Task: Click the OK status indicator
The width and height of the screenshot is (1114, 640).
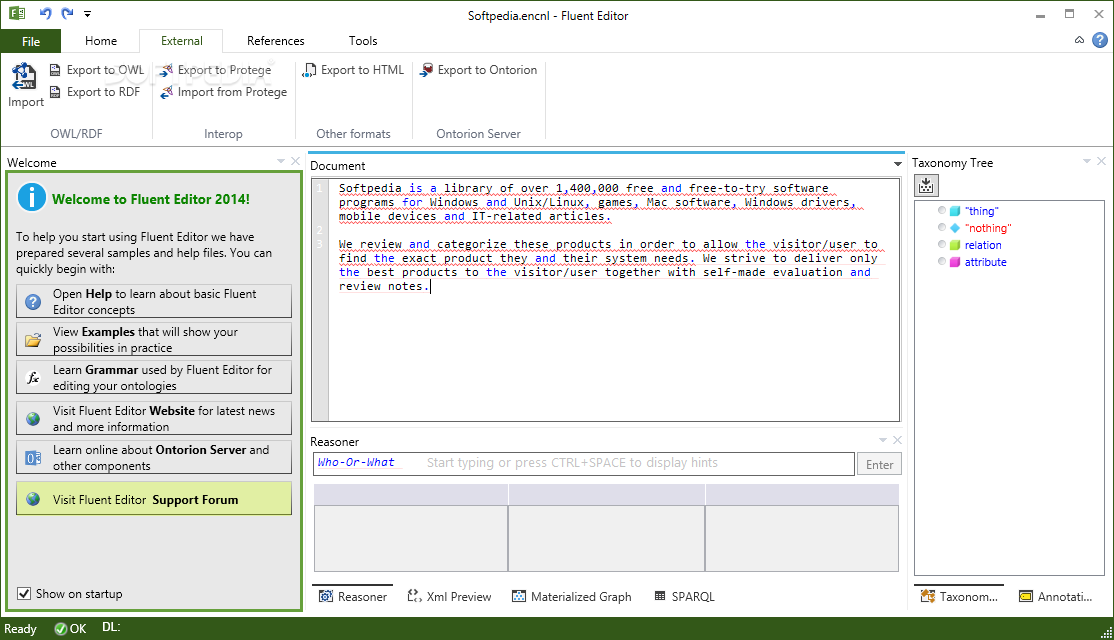Action: pyautogui.click(x=70, y=629)
